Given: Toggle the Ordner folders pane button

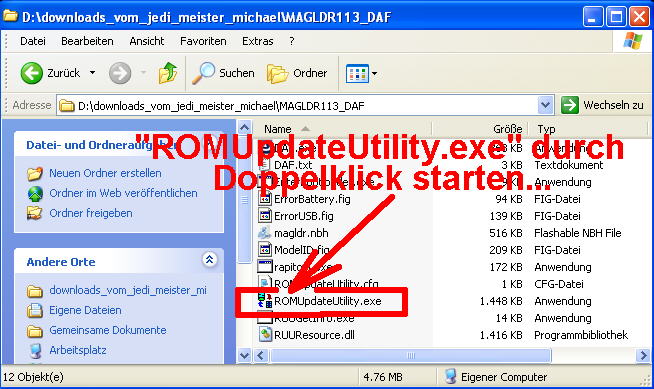Looking at the screenshot, I should 297,73.
